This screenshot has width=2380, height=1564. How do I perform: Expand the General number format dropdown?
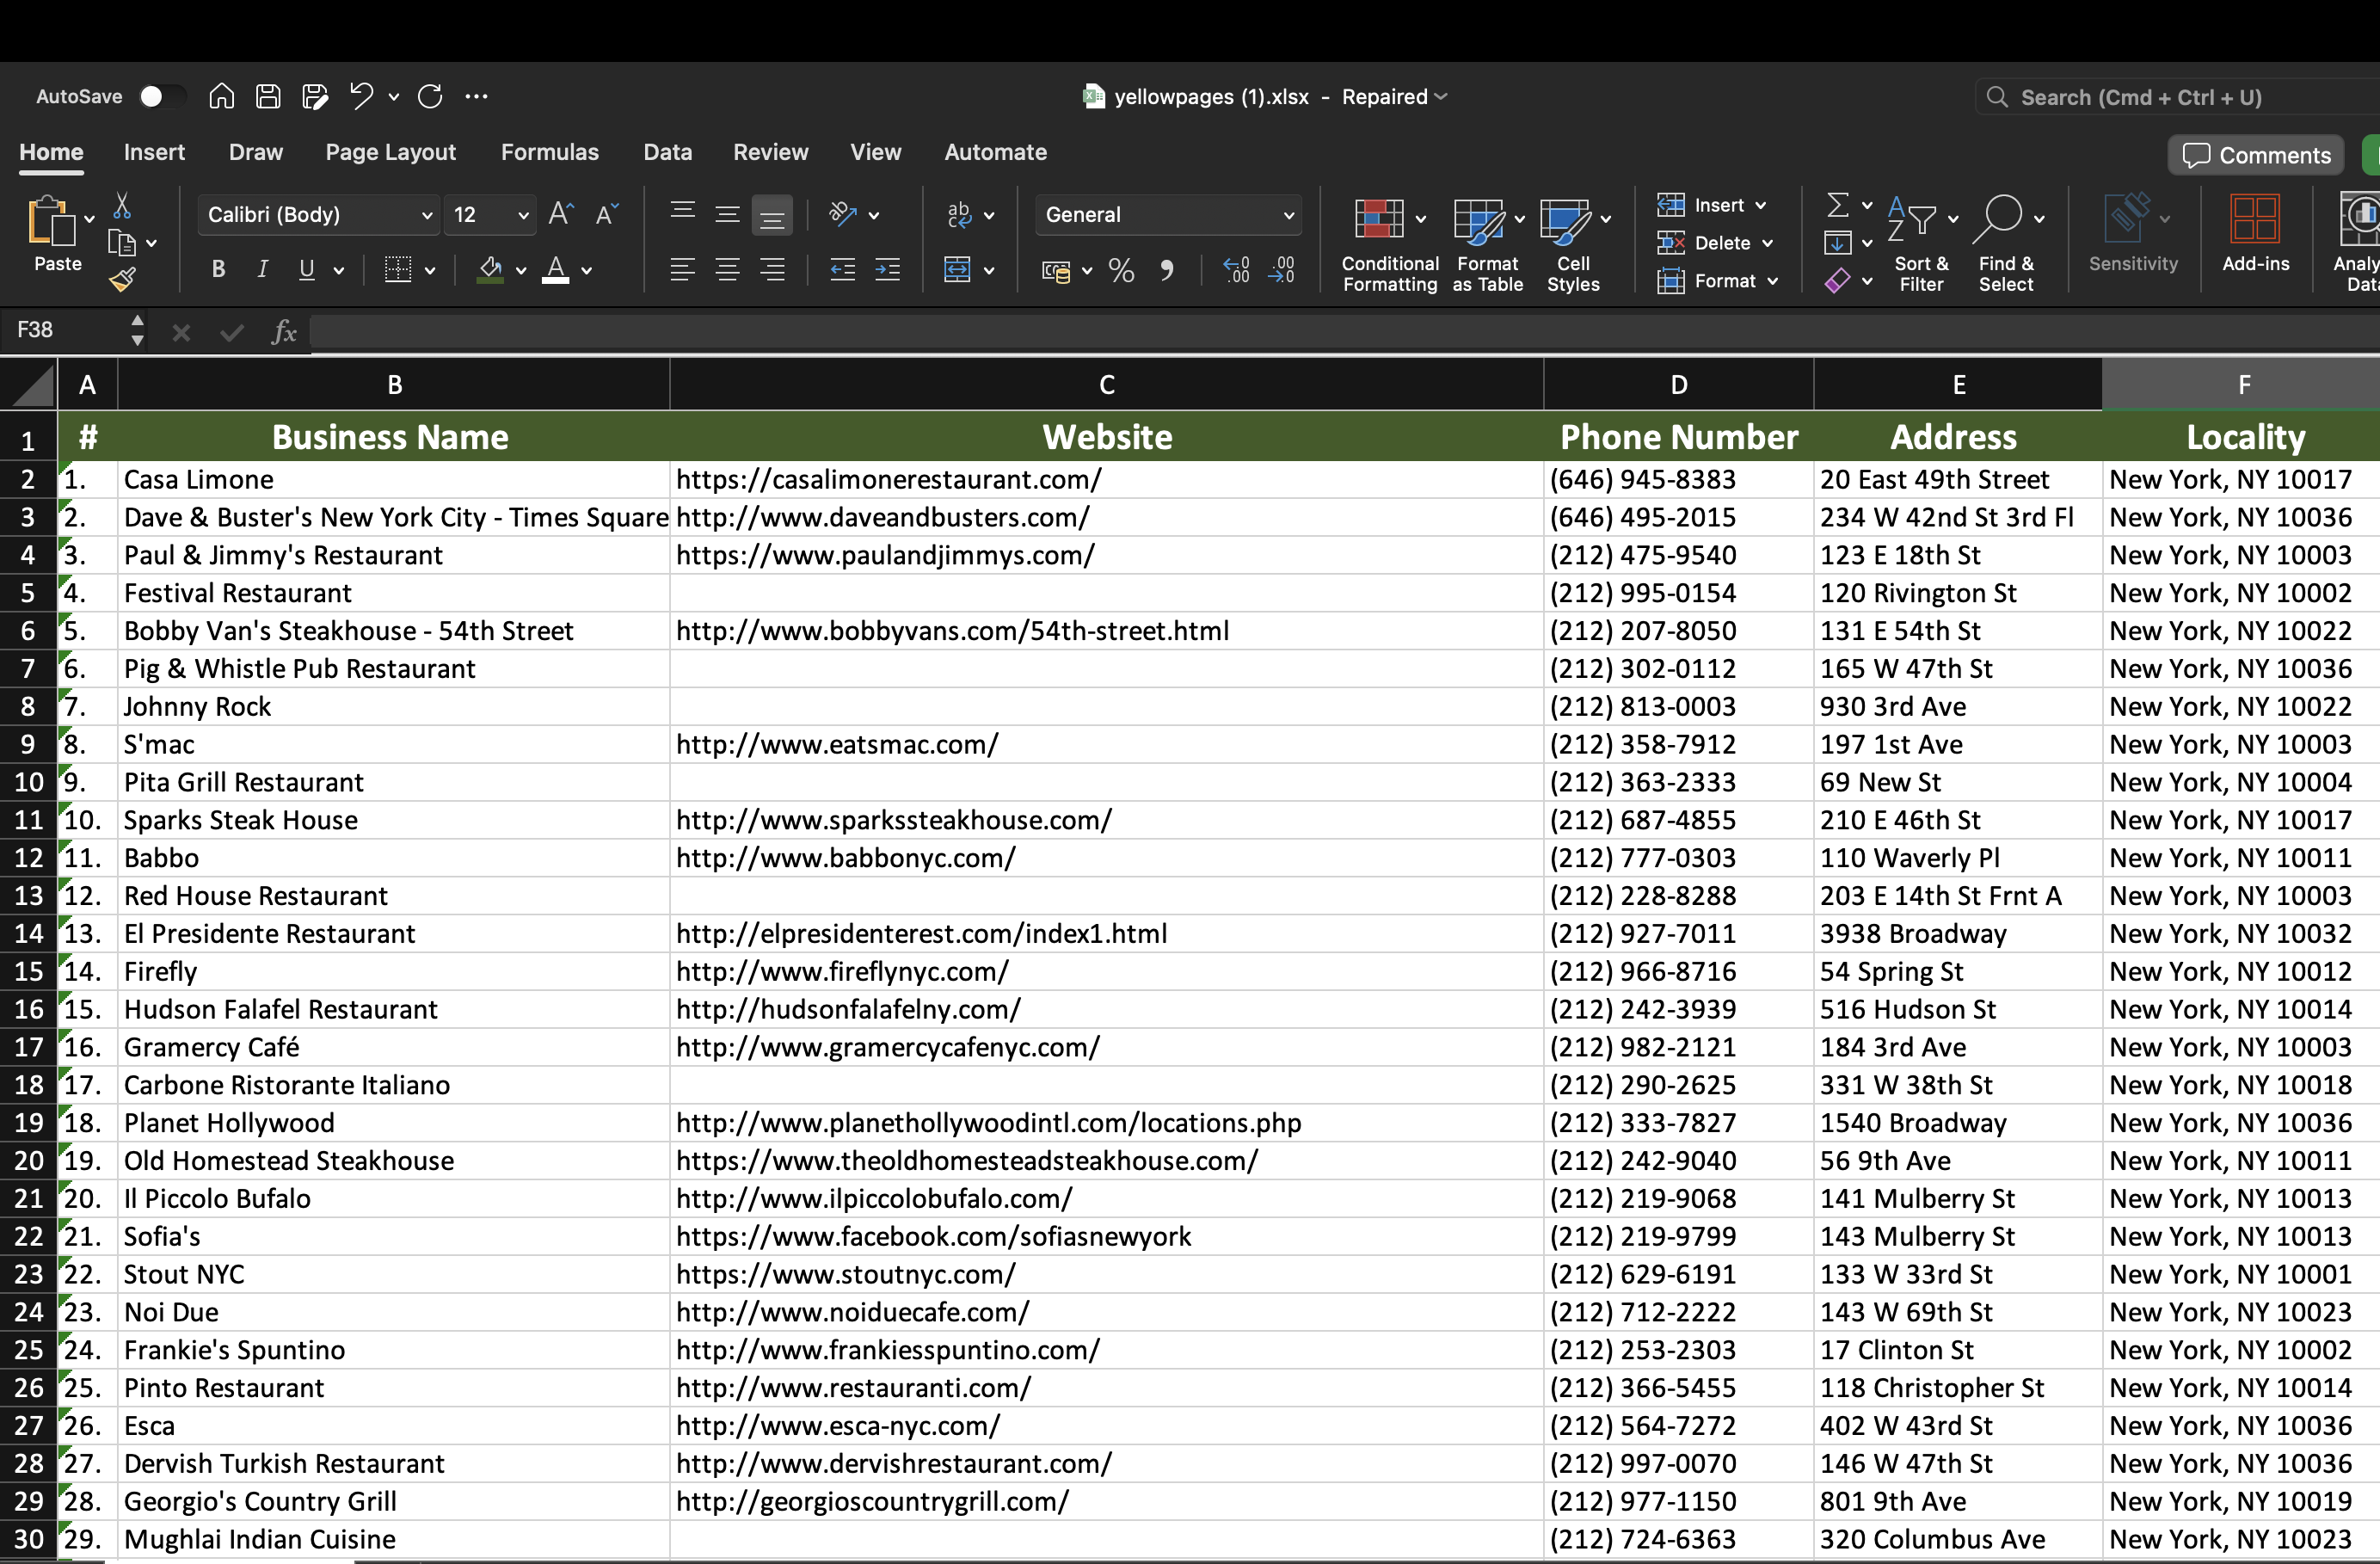(1288, 215)
